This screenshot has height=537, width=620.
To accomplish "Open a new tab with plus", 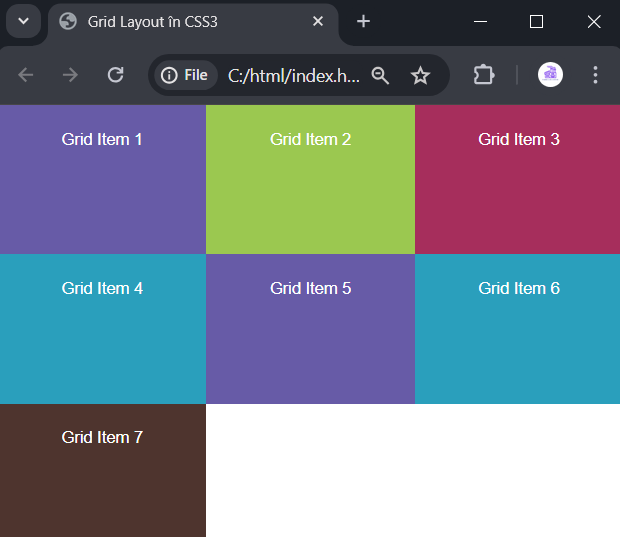I will click(x=363, y=21).
